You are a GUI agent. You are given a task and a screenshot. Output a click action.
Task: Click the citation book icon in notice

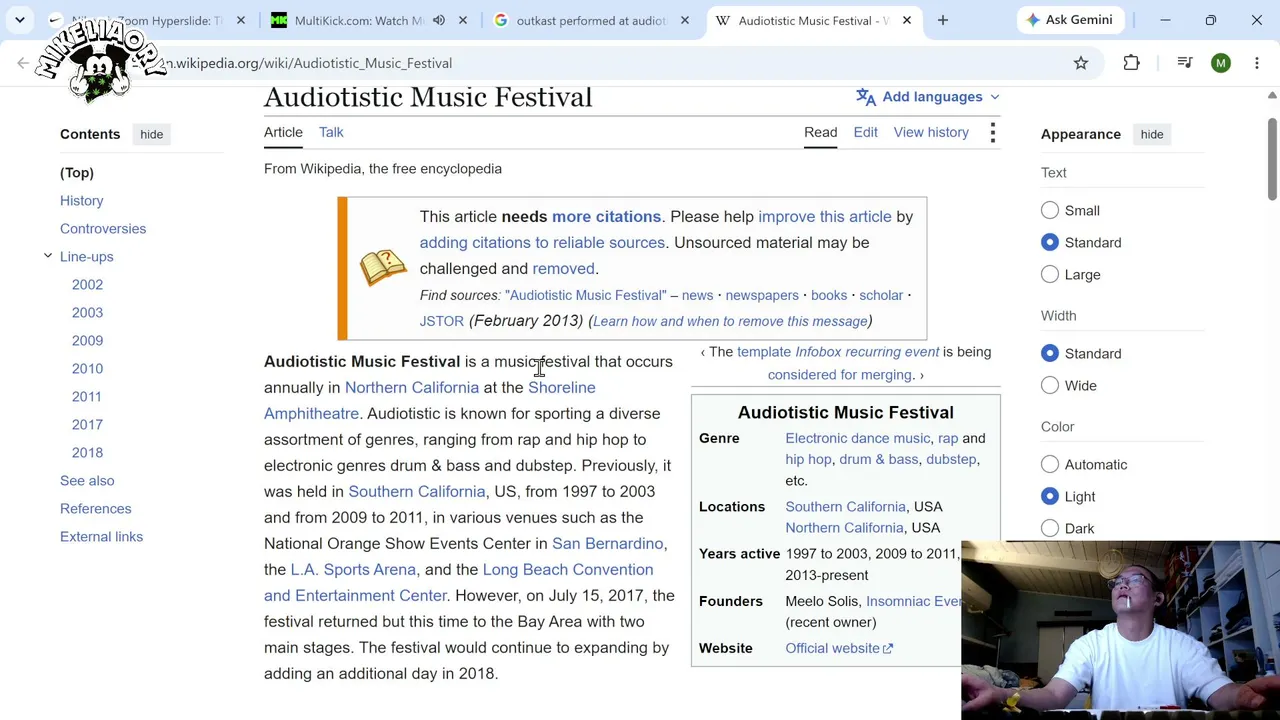pos(383,268)
